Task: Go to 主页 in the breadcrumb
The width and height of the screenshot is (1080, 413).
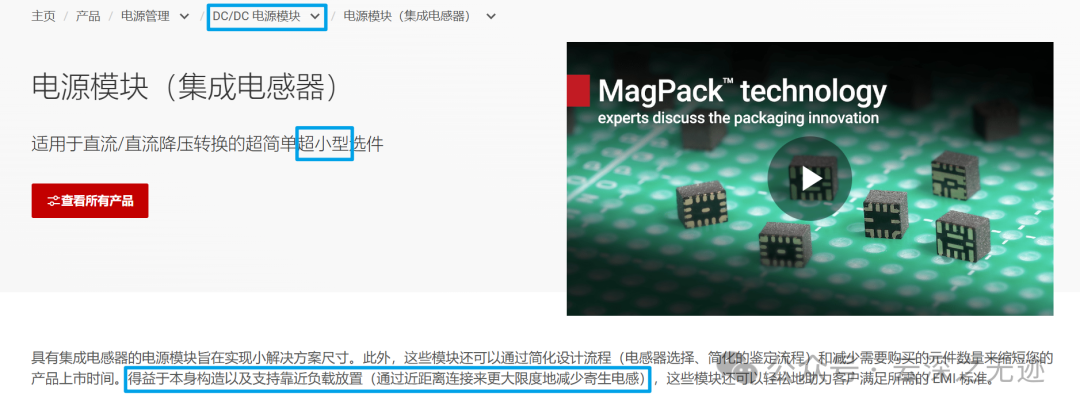Action: pos(43,17)
